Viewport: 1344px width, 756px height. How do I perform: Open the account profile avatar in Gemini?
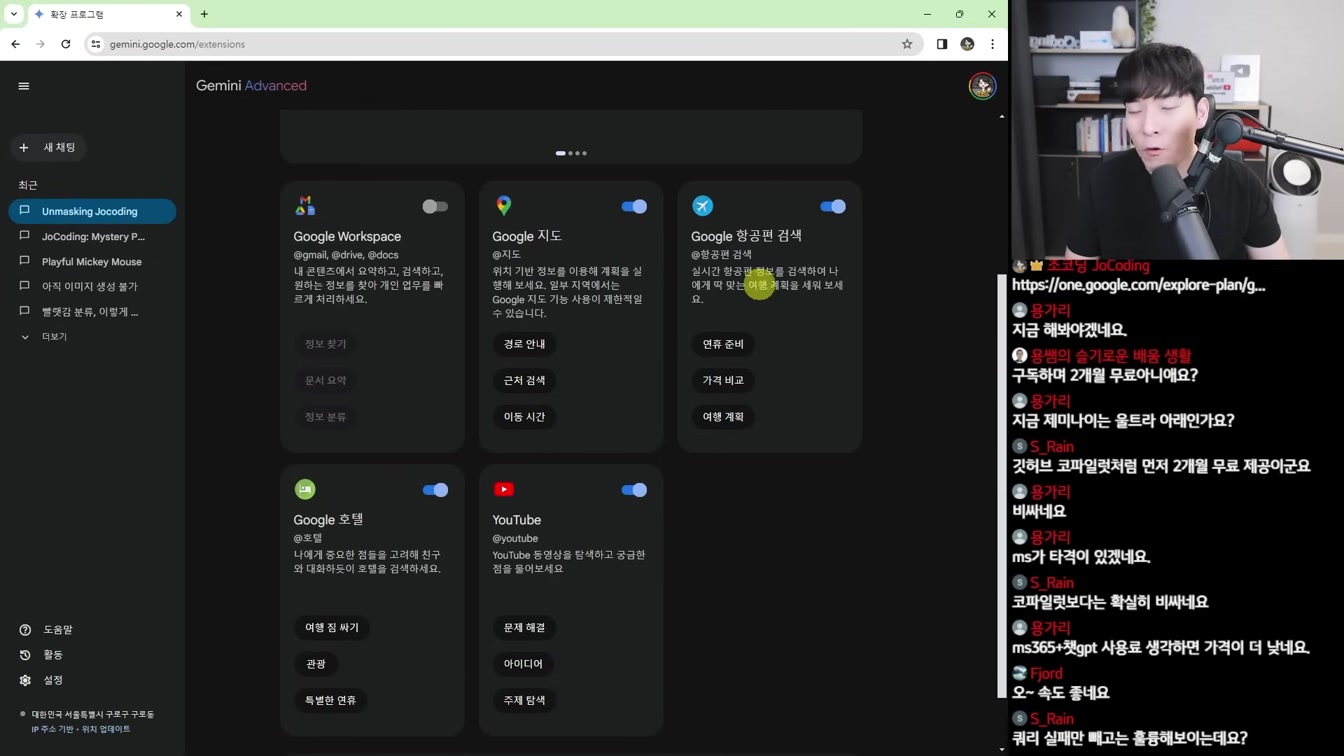(982, 86)
